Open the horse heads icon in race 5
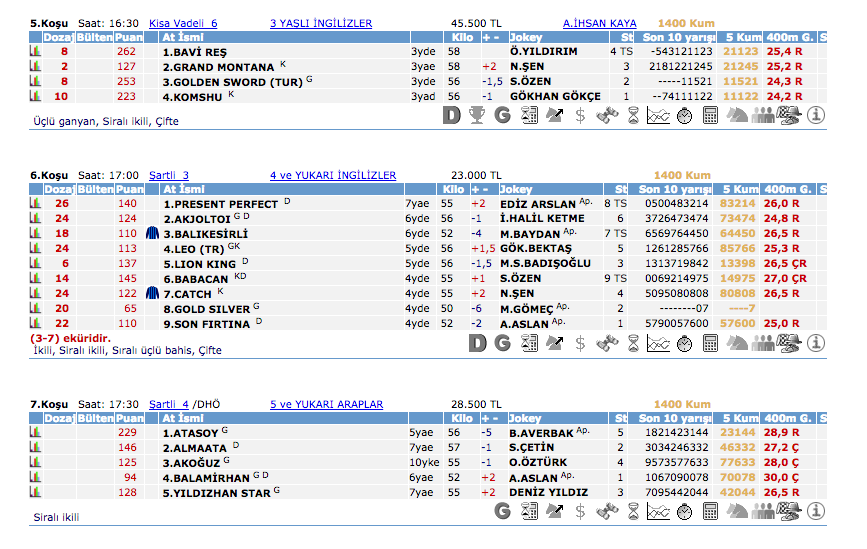This screenshot has width=867, height=549. pyautogui.click(x=737, y=115)
